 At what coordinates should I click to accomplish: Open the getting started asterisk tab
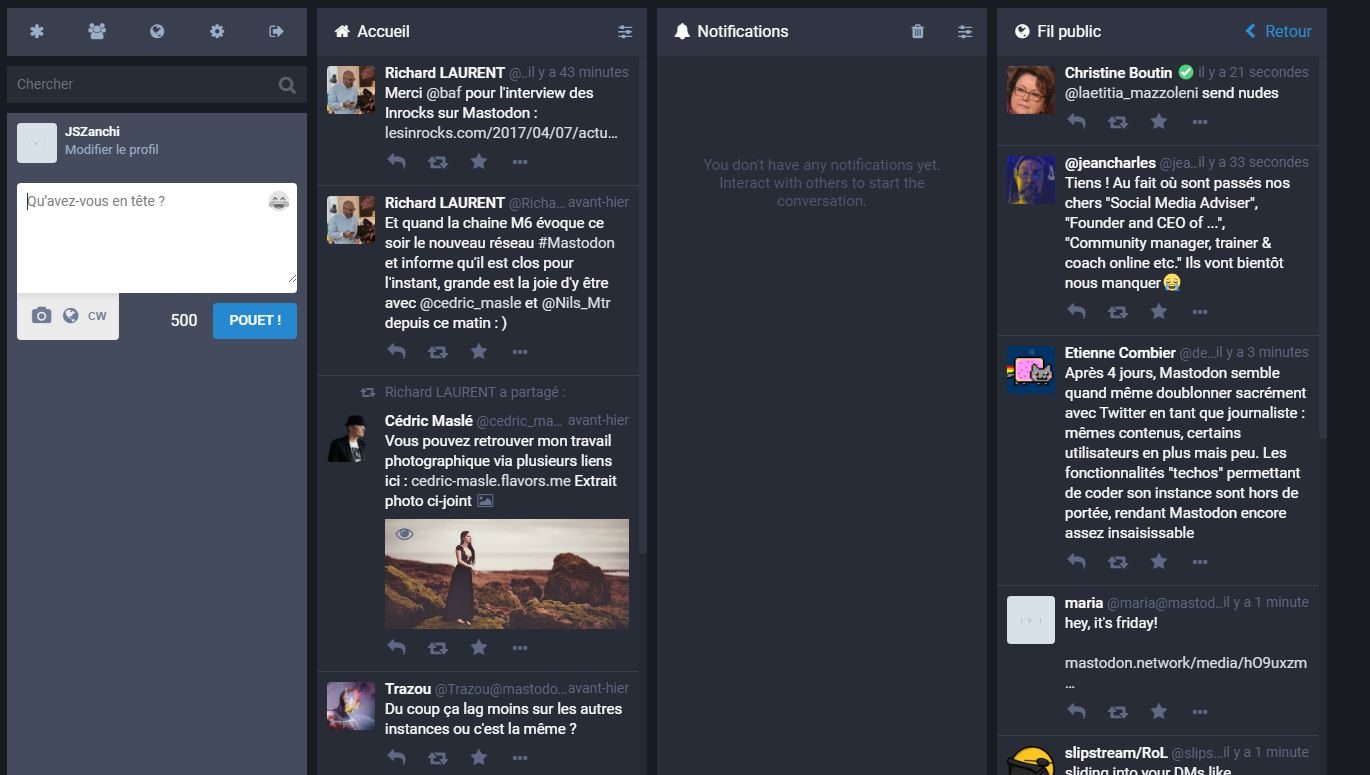[x=37, y=32]
